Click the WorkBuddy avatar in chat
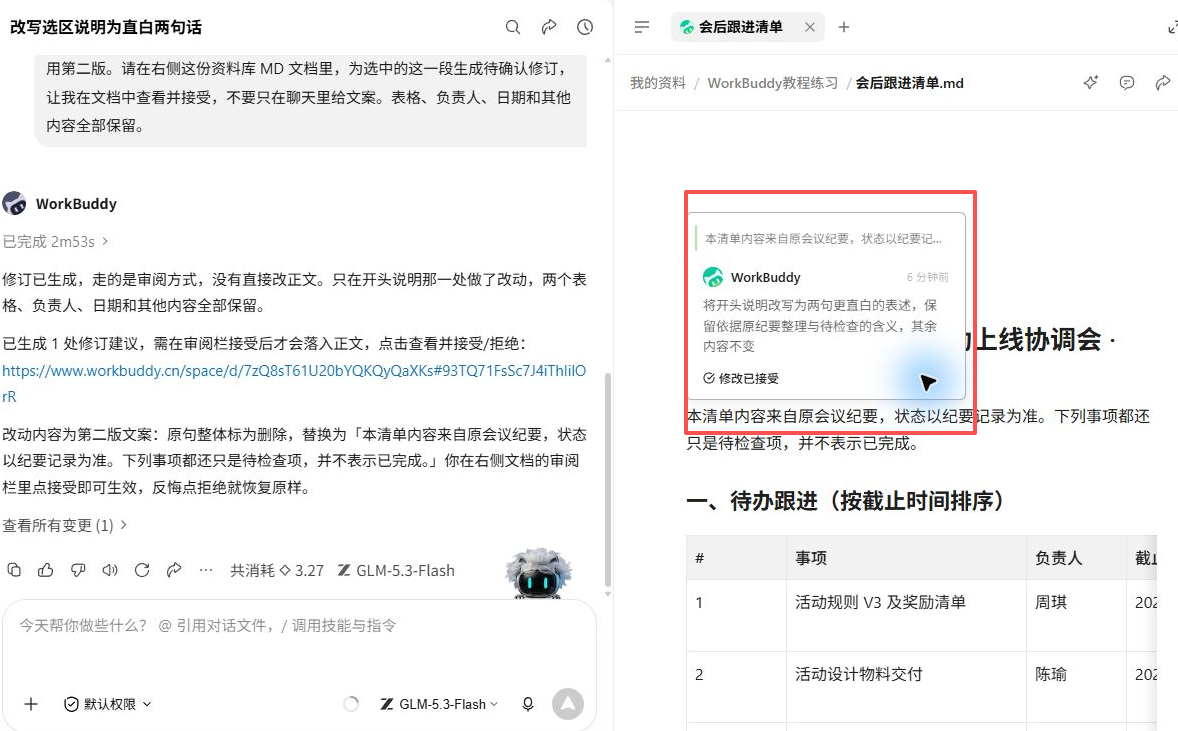Viewport: 1178px width, 731px height. pyautogui.click(x=14, y=204)
